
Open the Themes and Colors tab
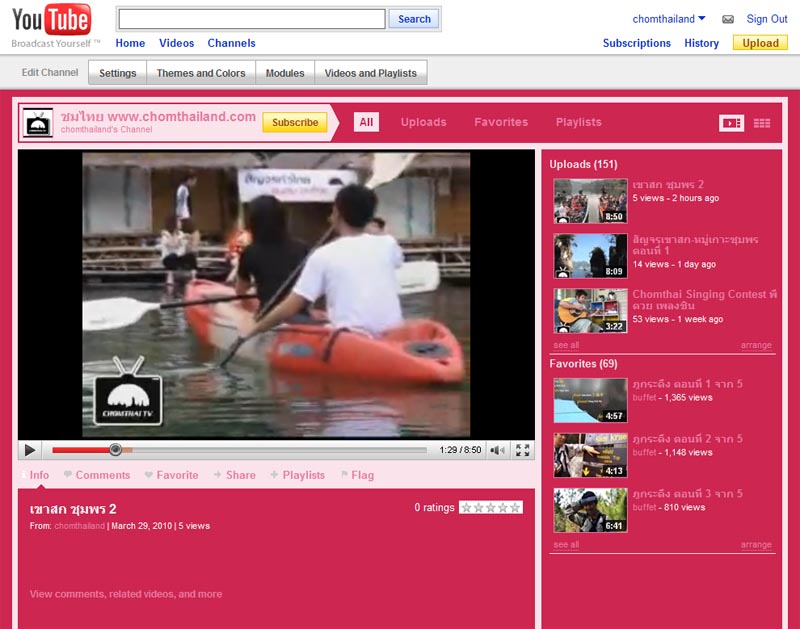201,73
